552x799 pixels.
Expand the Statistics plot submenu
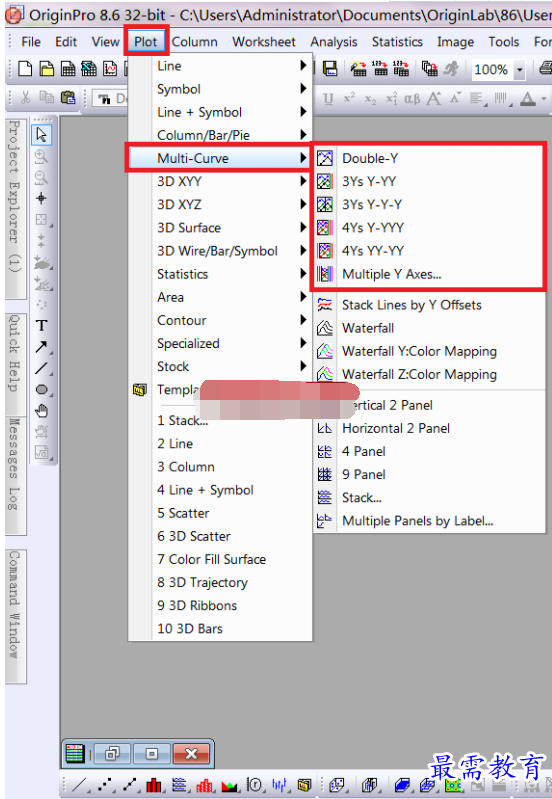tap(220, 274)
